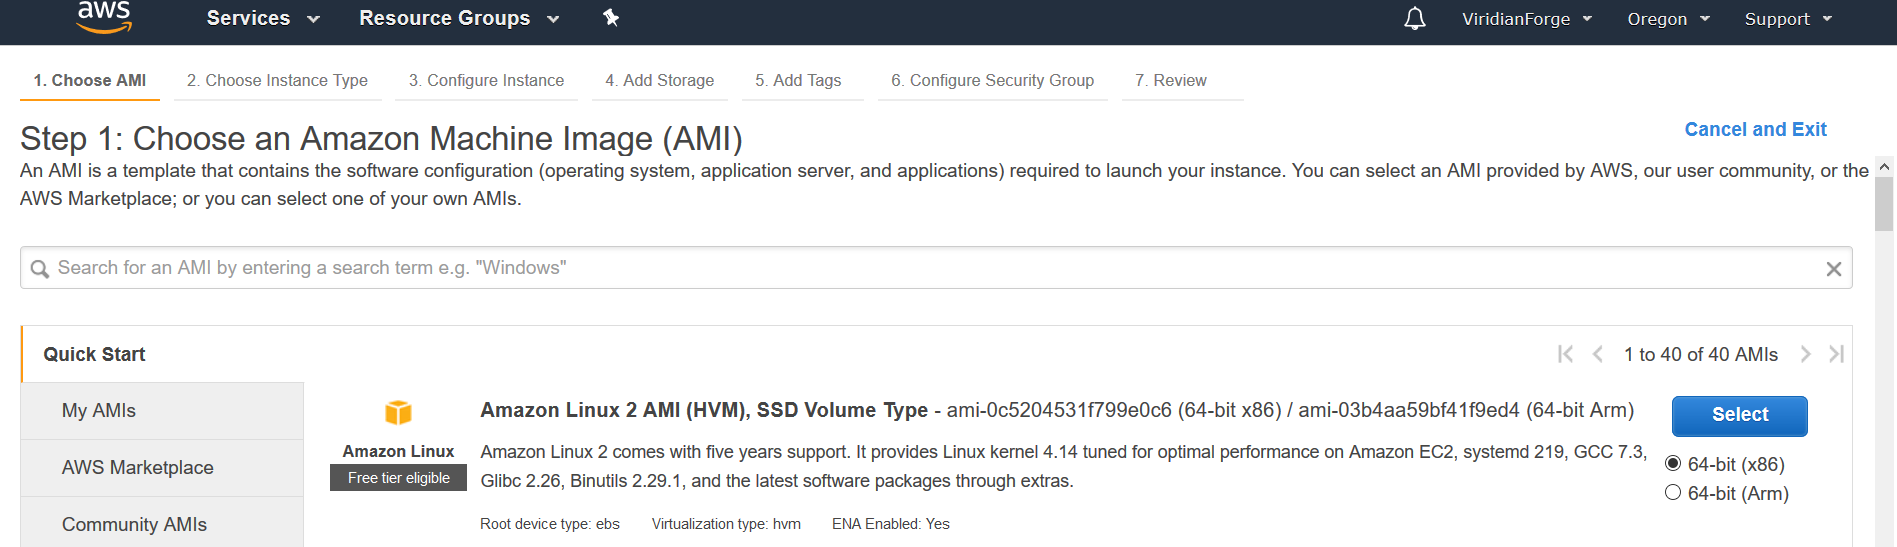Click the page scrollbar thumb
Screen dimensions: 1897x547
coord(1884,204)
